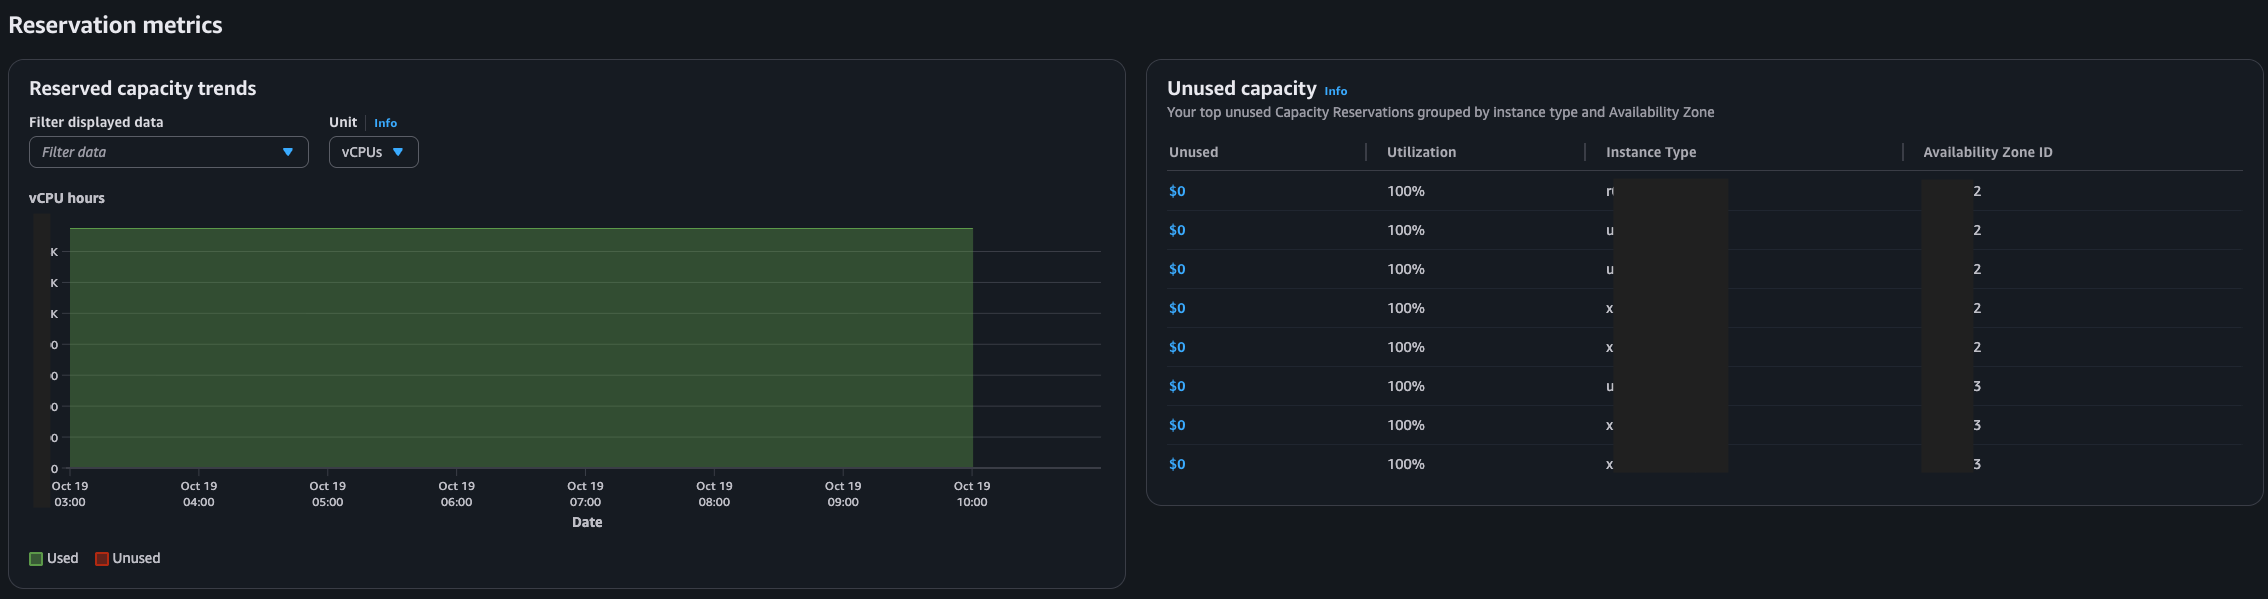Image resolution: width=2268 pixels, height=599 pixels.
Task: Open the $0 link in fourth table row
Action: coord(1177,308)
